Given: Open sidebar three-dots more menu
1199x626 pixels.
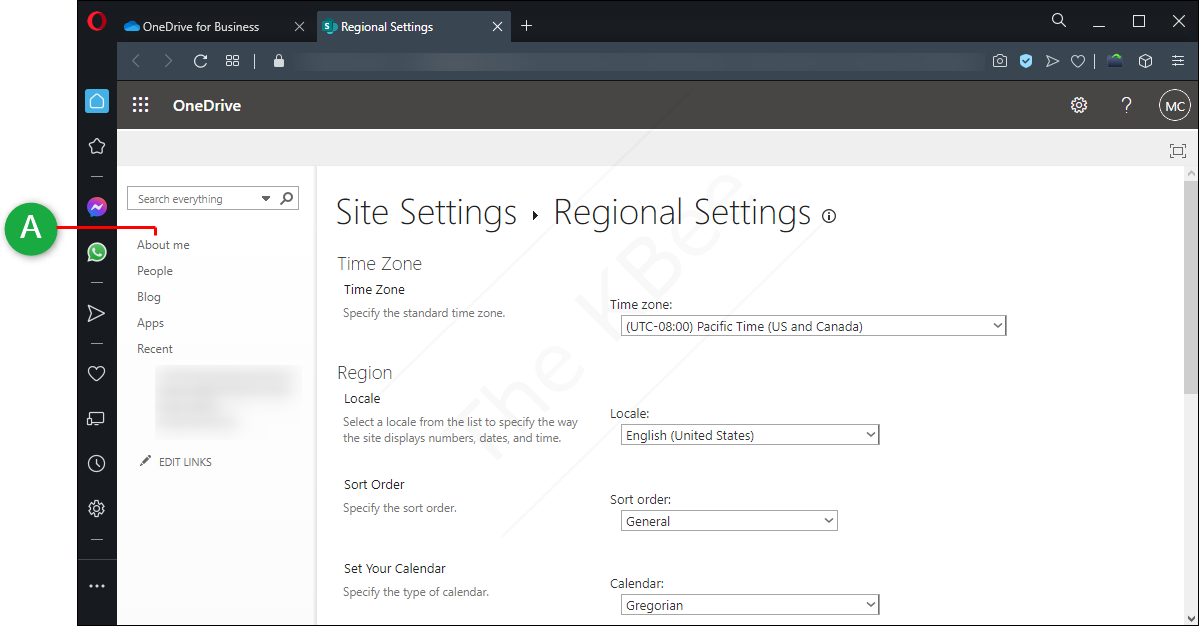Looking at the screenshot, I should pyautogui.click(x=96, y=586).
